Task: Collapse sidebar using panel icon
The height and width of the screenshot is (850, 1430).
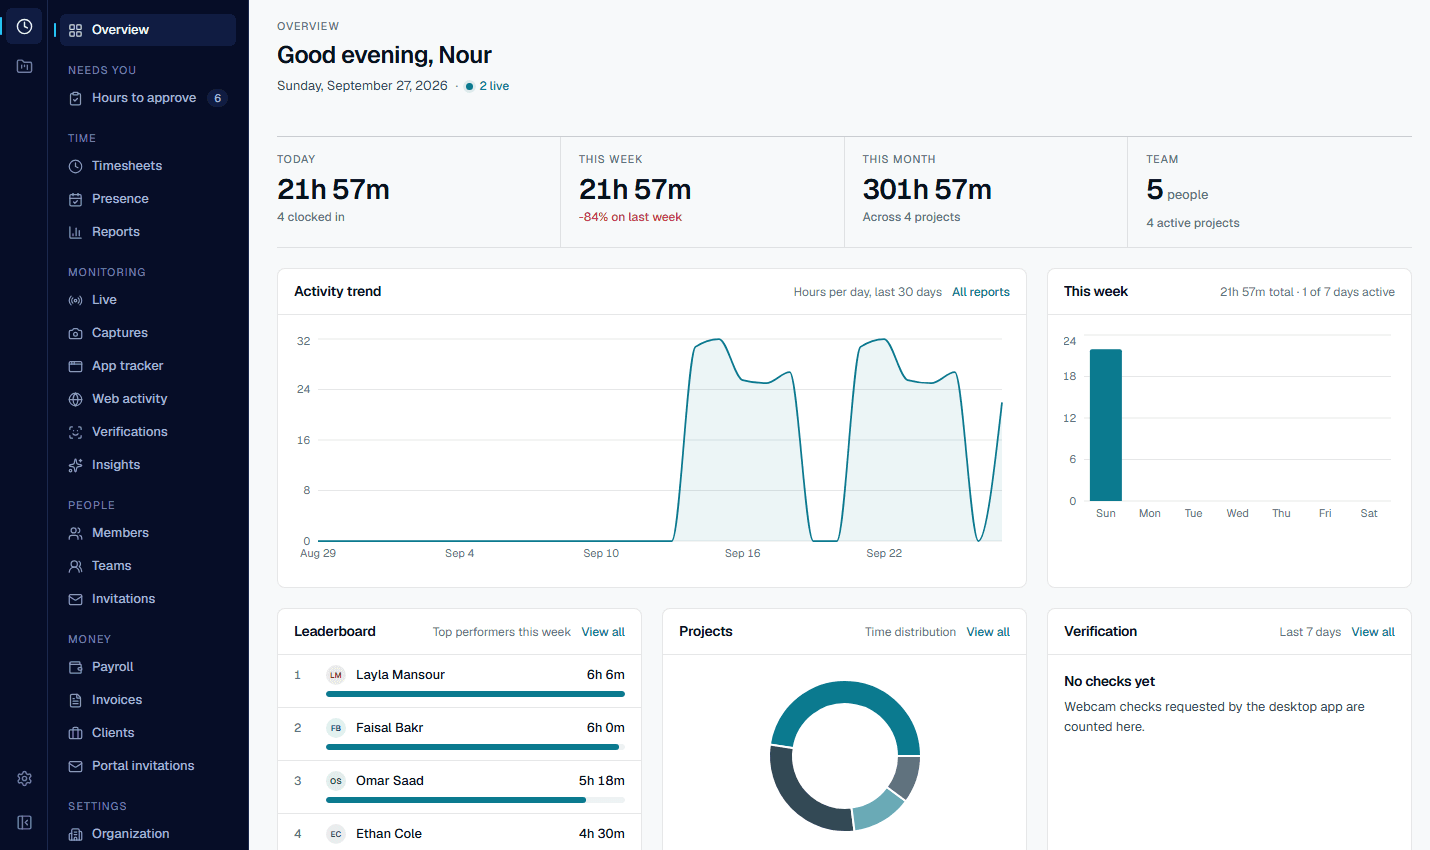Action: (24, 822)
